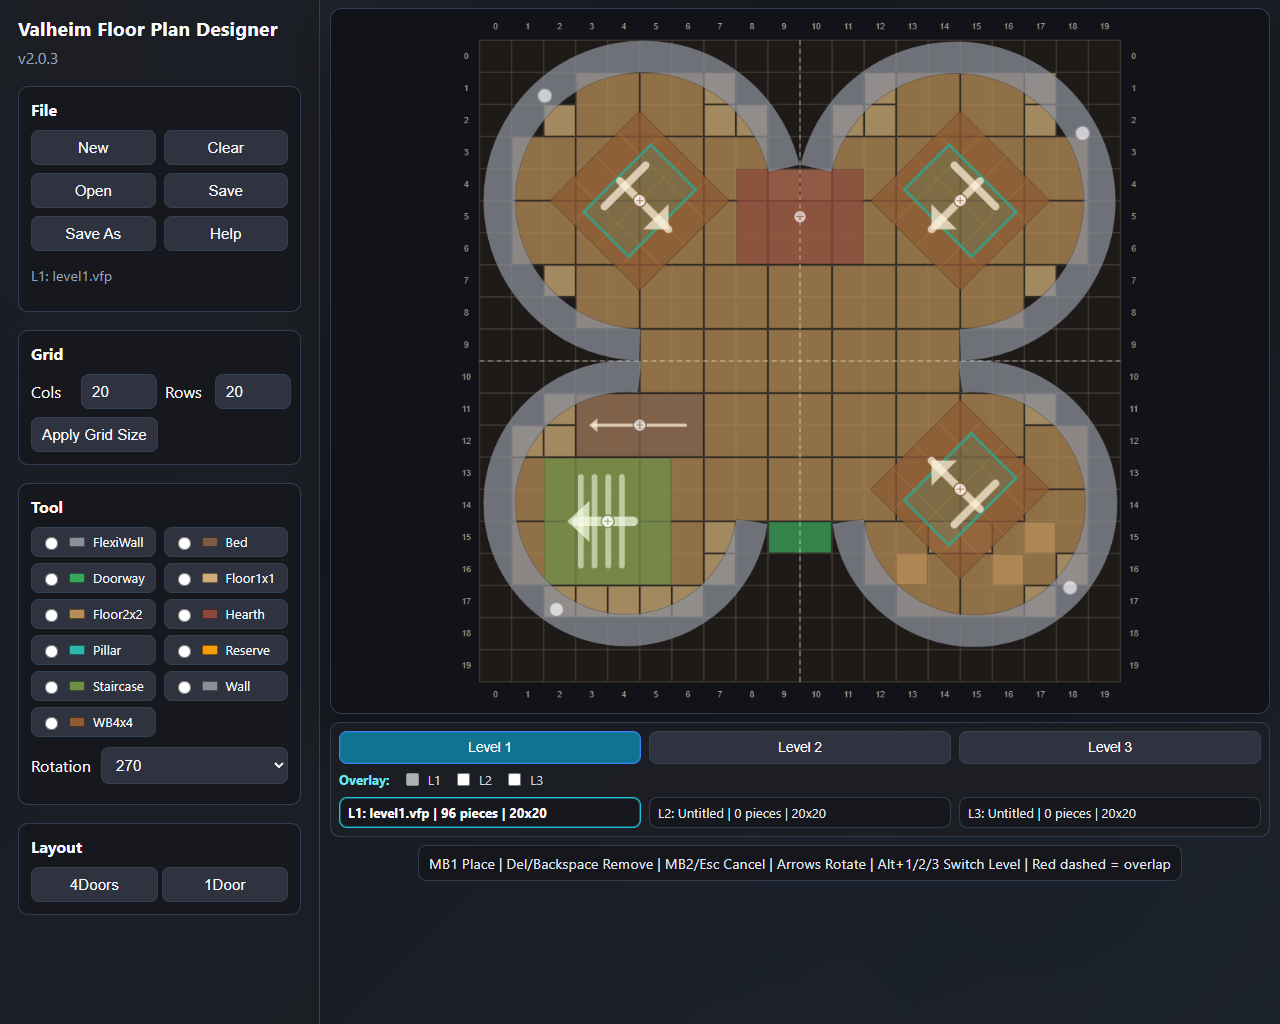Click the top-left workbench diagonal arrow
Screen dimensions: 1280x1024
tap(640, 200)
